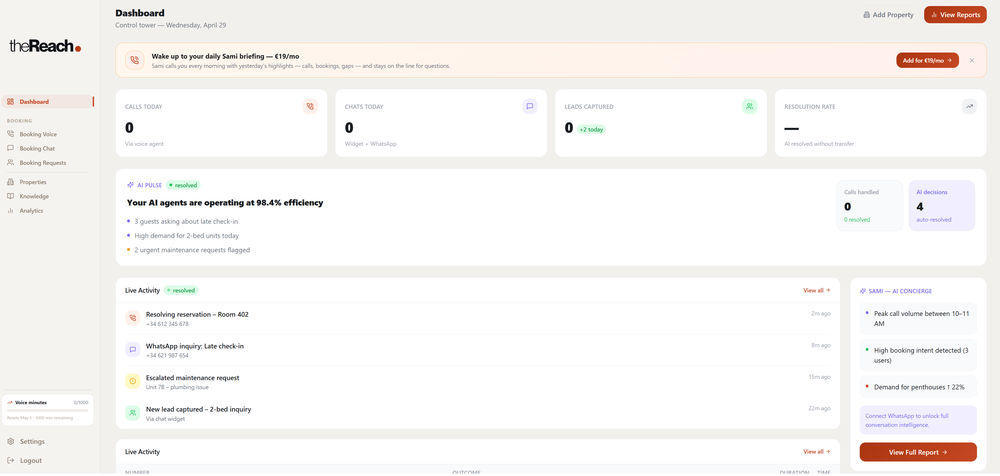Open Properties section

[33, 182]
